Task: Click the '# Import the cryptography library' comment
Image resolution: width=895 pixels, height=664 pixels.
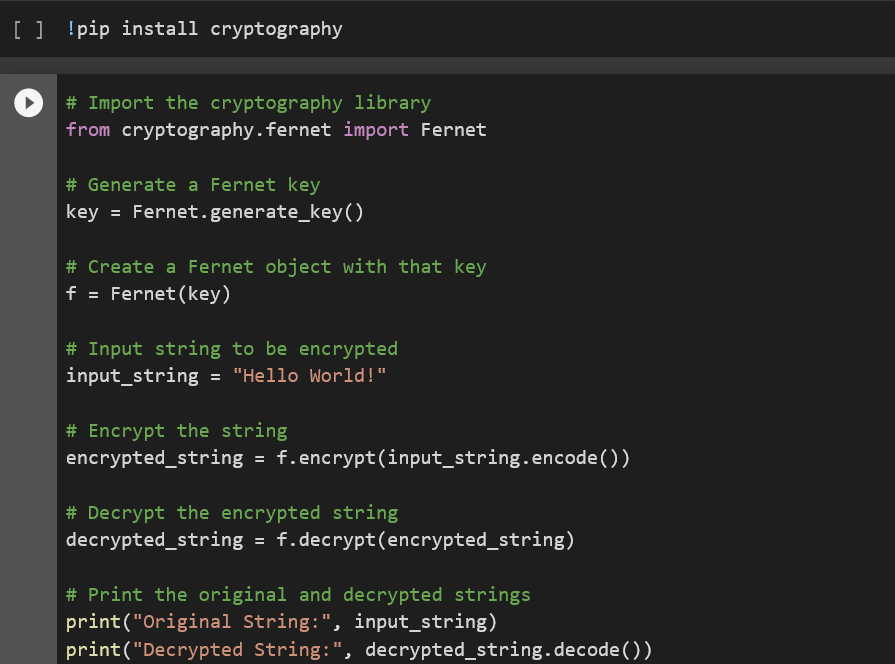Action: (248, 103)
